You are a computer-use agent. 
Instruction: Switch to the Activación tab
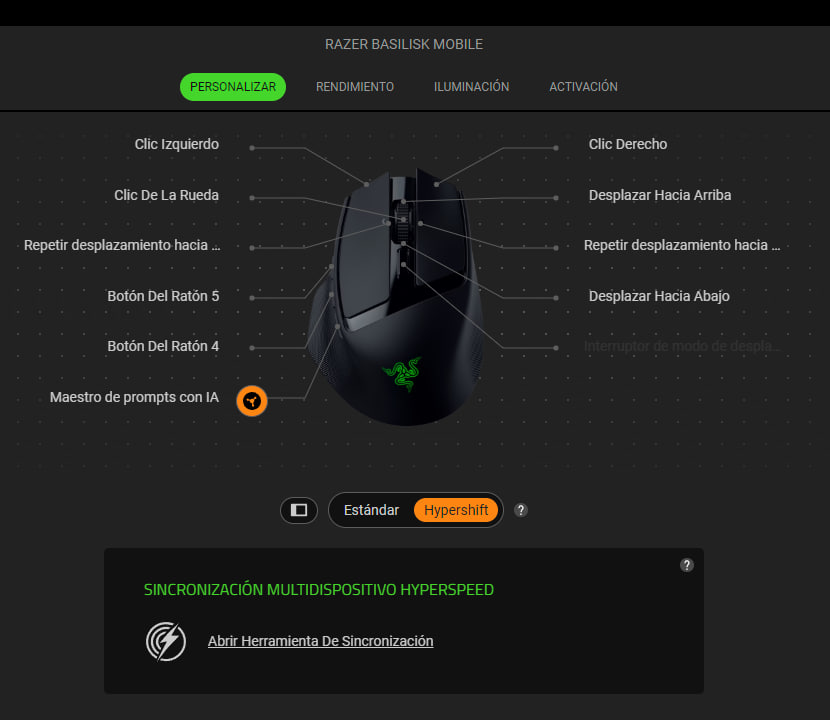point(583,87)
